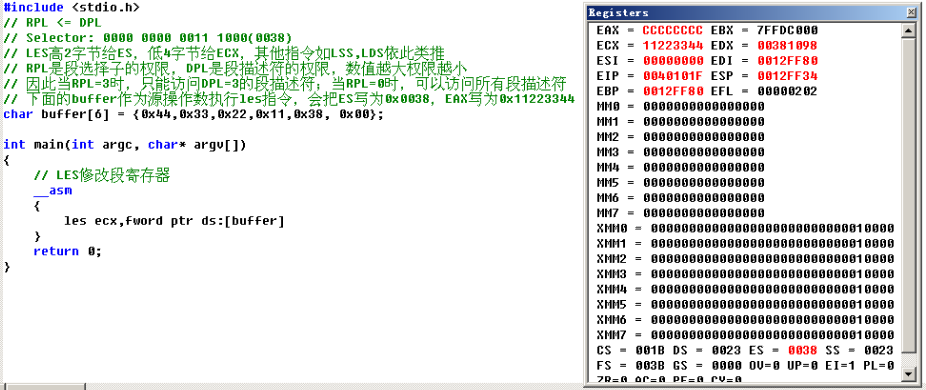The image size is (926, 390).
Task: Click the CS value 001B
Action: [650, 350]
